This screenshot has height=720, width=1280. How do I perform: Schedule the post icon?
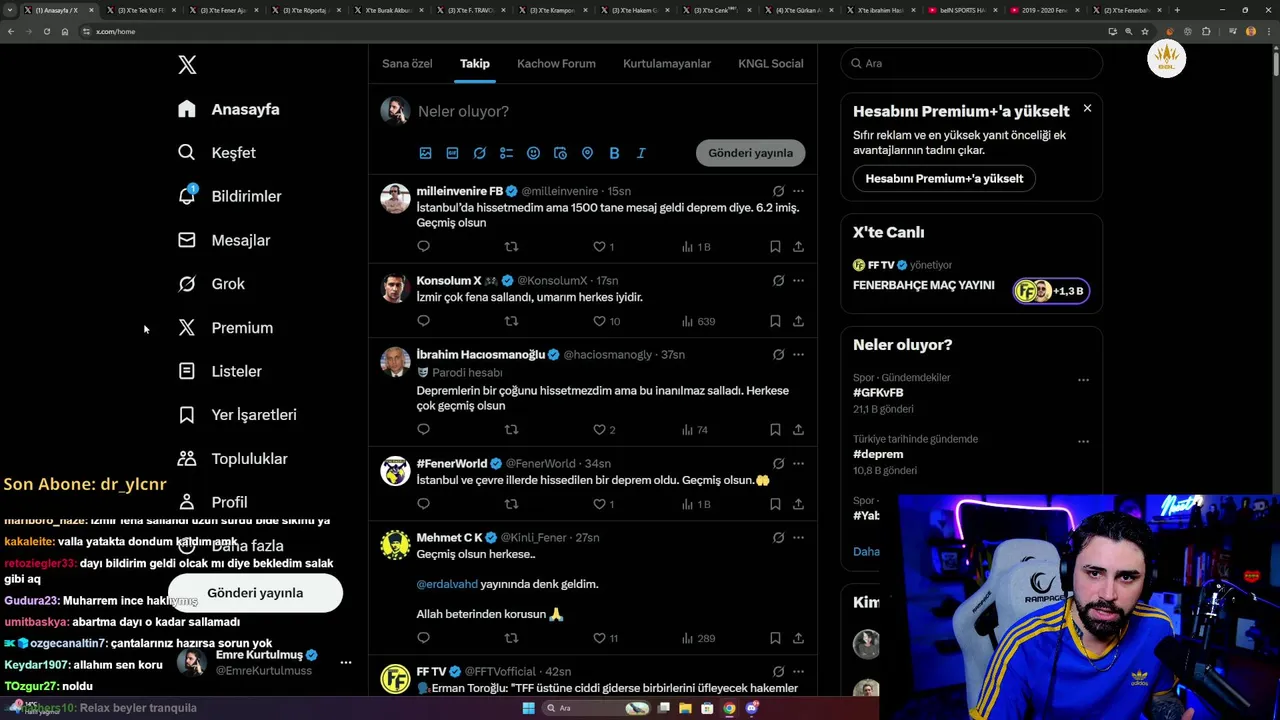coord(560,153)
